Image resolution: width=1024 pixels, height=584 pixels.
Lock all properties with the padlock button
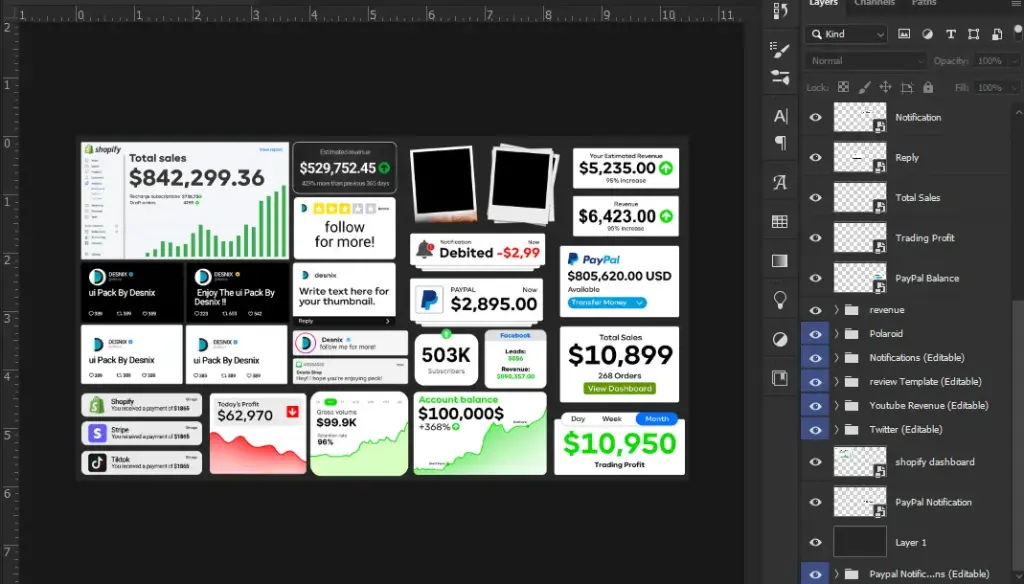point(927,87)
